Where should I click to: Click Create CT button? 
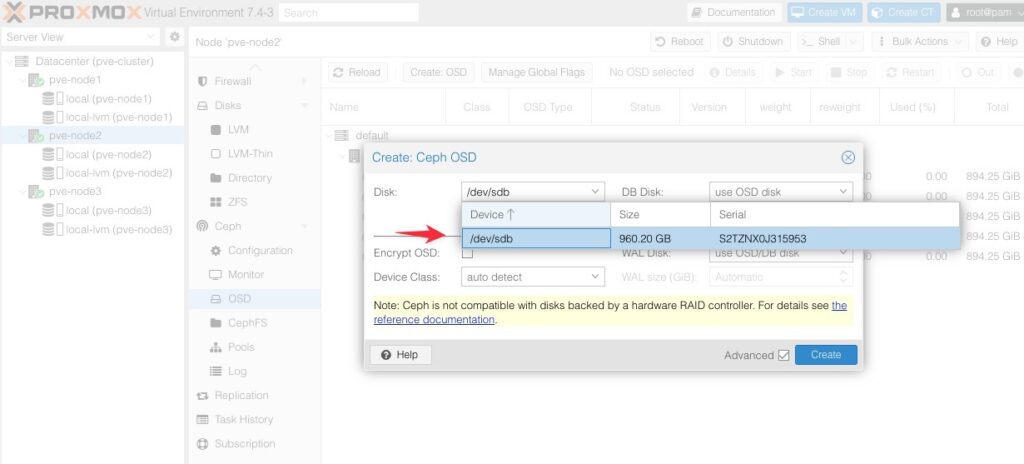[904, 12]
